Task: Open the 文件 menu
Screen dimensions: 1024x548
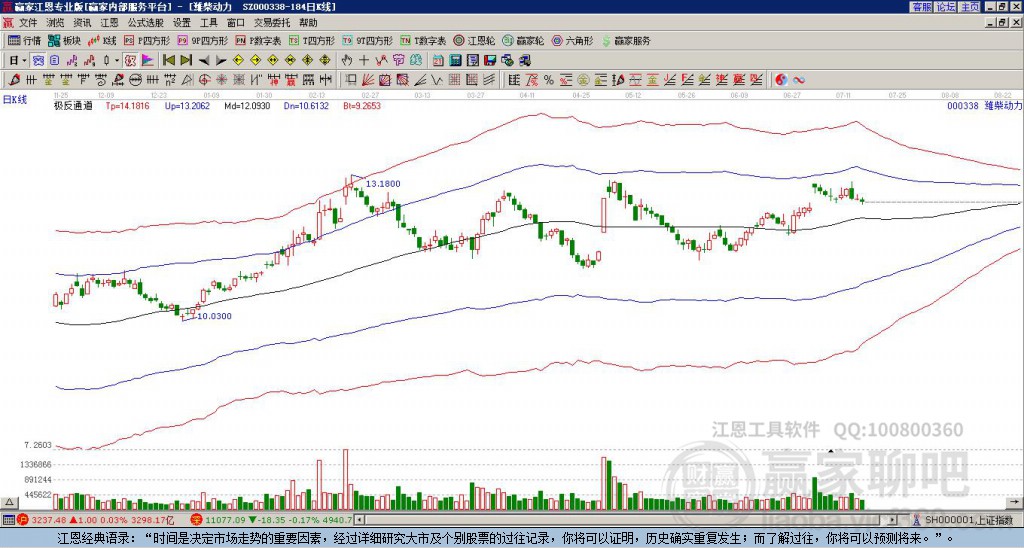Action: point(28,23)
